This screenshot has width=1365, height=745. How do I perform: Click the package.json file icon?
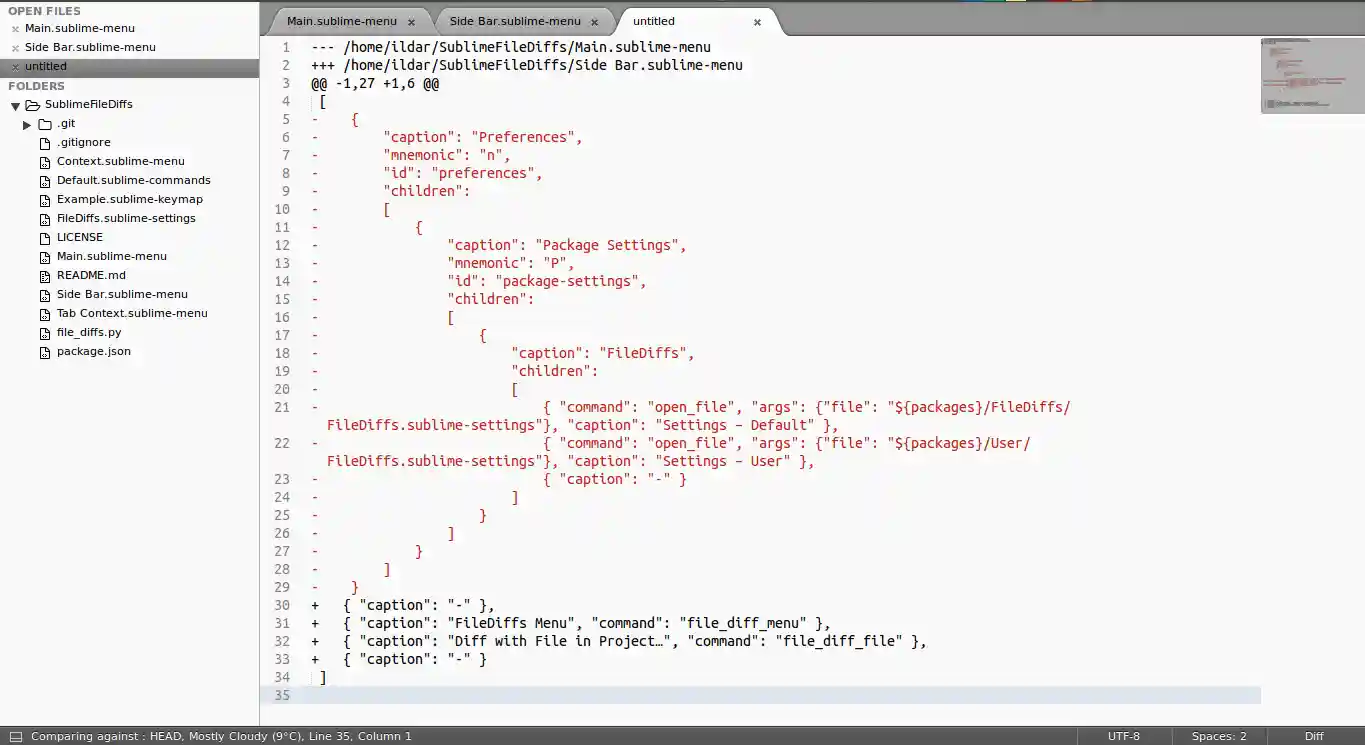click(x=45, y=352)
